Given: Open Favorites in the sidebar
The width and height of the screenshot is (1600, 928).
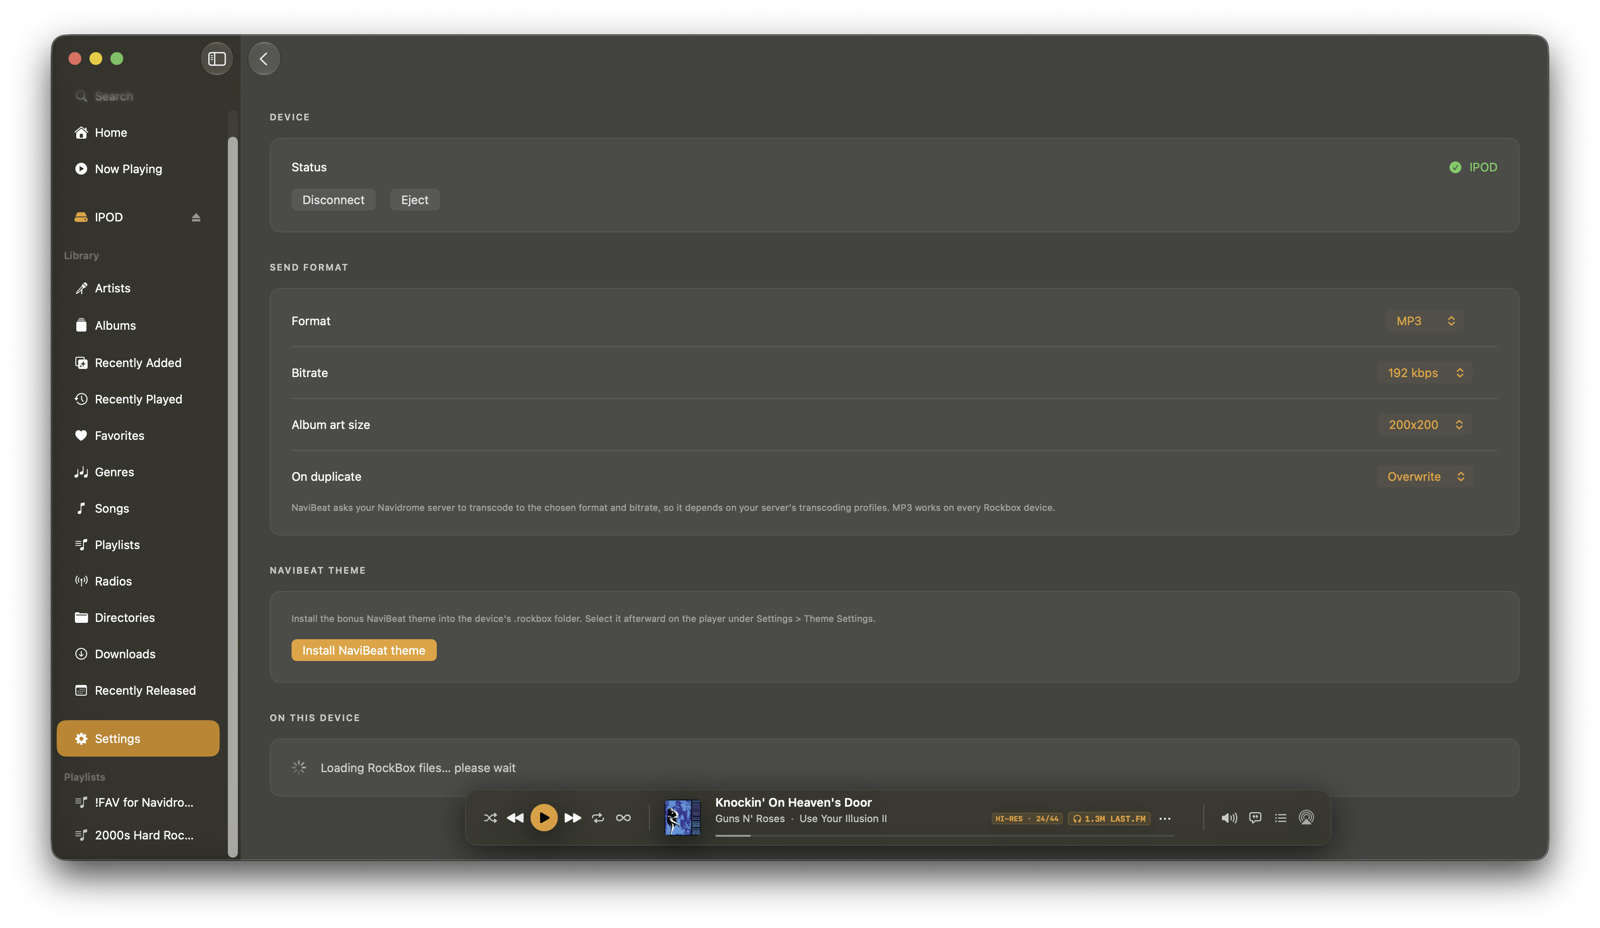Looking at the screenshot, I should [138, 435].
